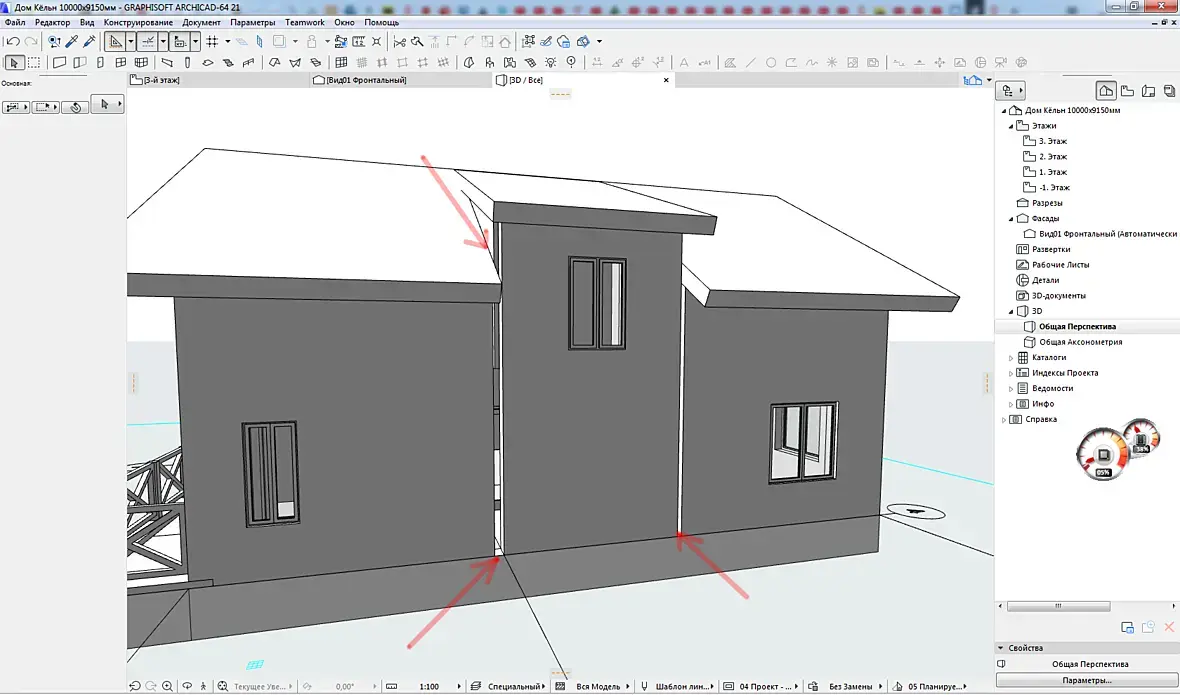
Task: Toggle the Trace reference icon
Action: tap(279, 41)
